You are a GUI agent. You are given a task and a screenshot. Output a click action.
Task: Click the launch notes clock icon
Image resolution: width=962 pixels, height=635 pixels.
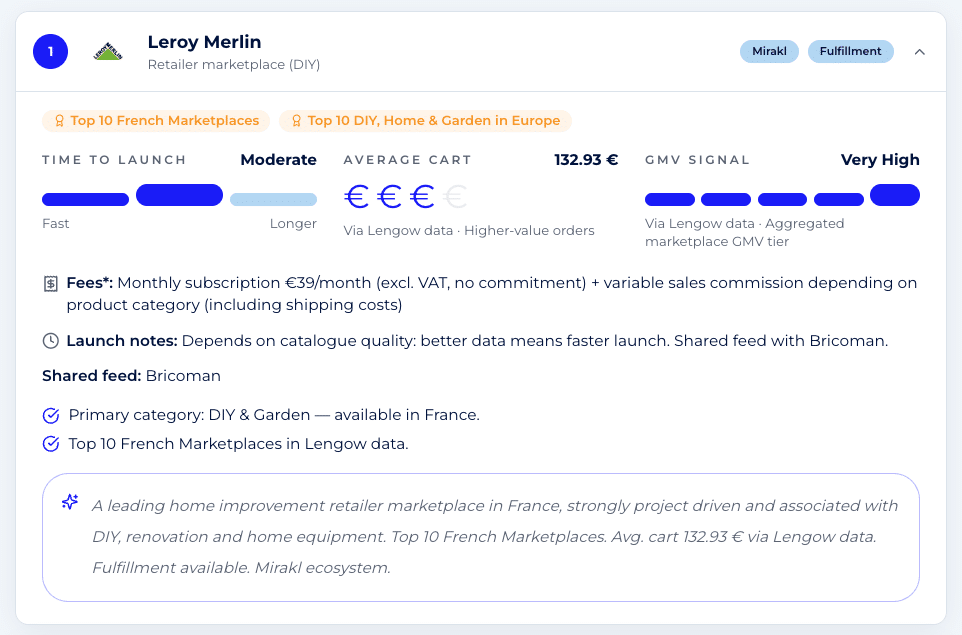click(51, 341)
